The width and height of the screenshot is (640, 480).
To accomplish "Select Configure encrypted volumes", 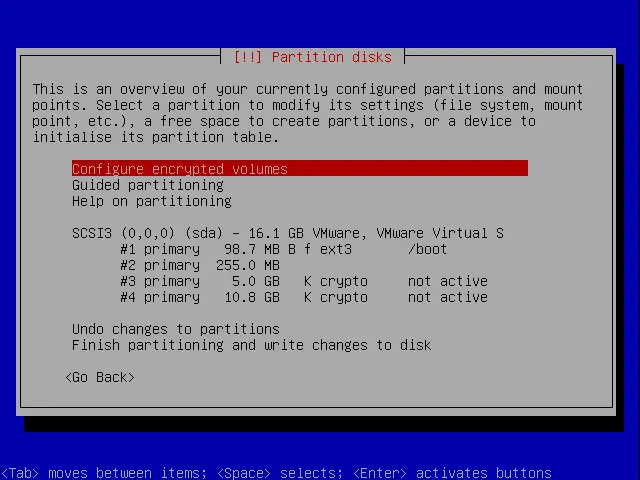I will pos(300,169).
